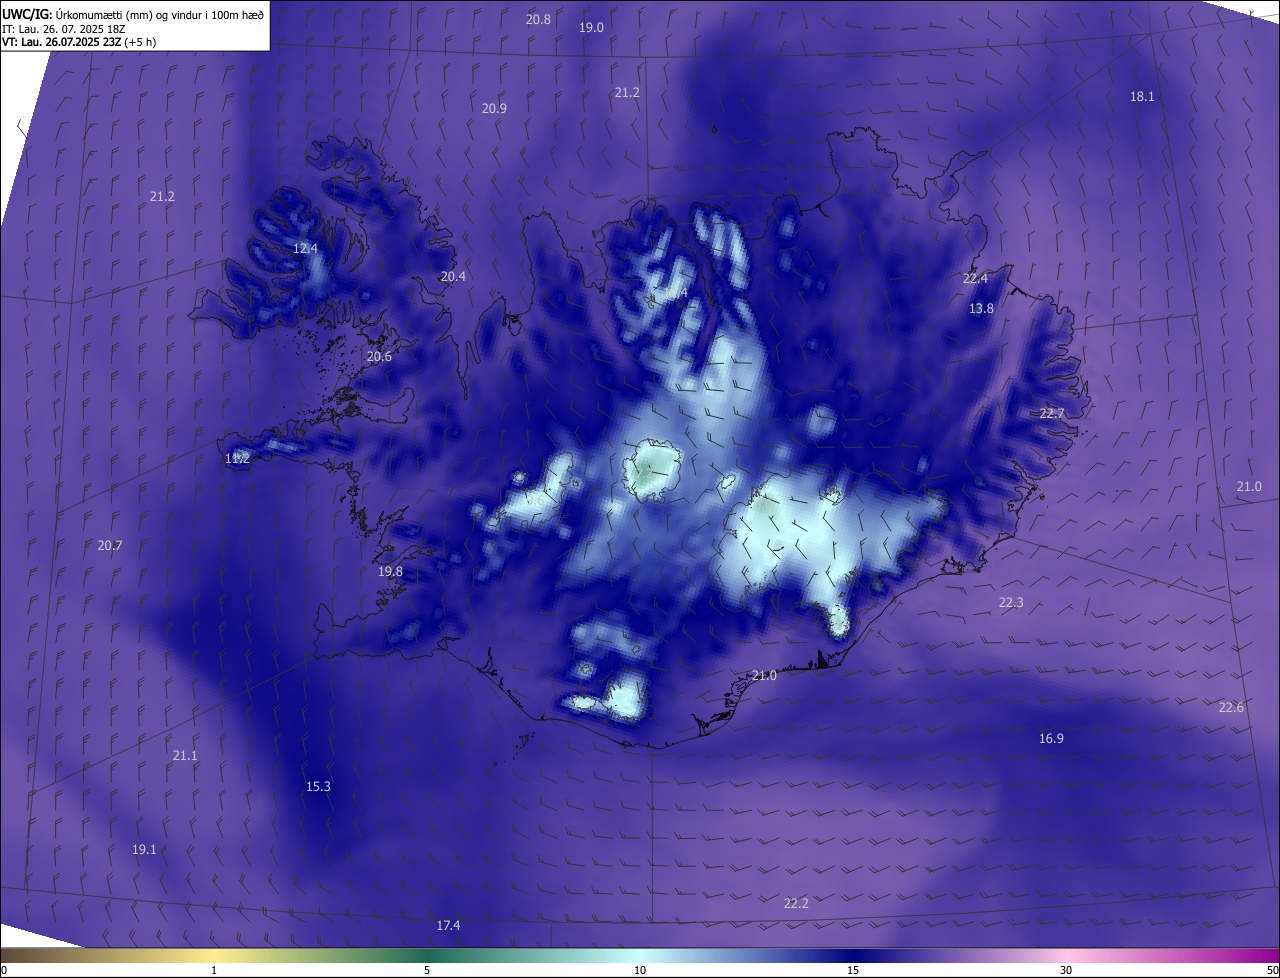This screenshot has height=978, width=1280.
Task: Click the 12.4 value over the Westfjords
Action: (x=305, y=249)
